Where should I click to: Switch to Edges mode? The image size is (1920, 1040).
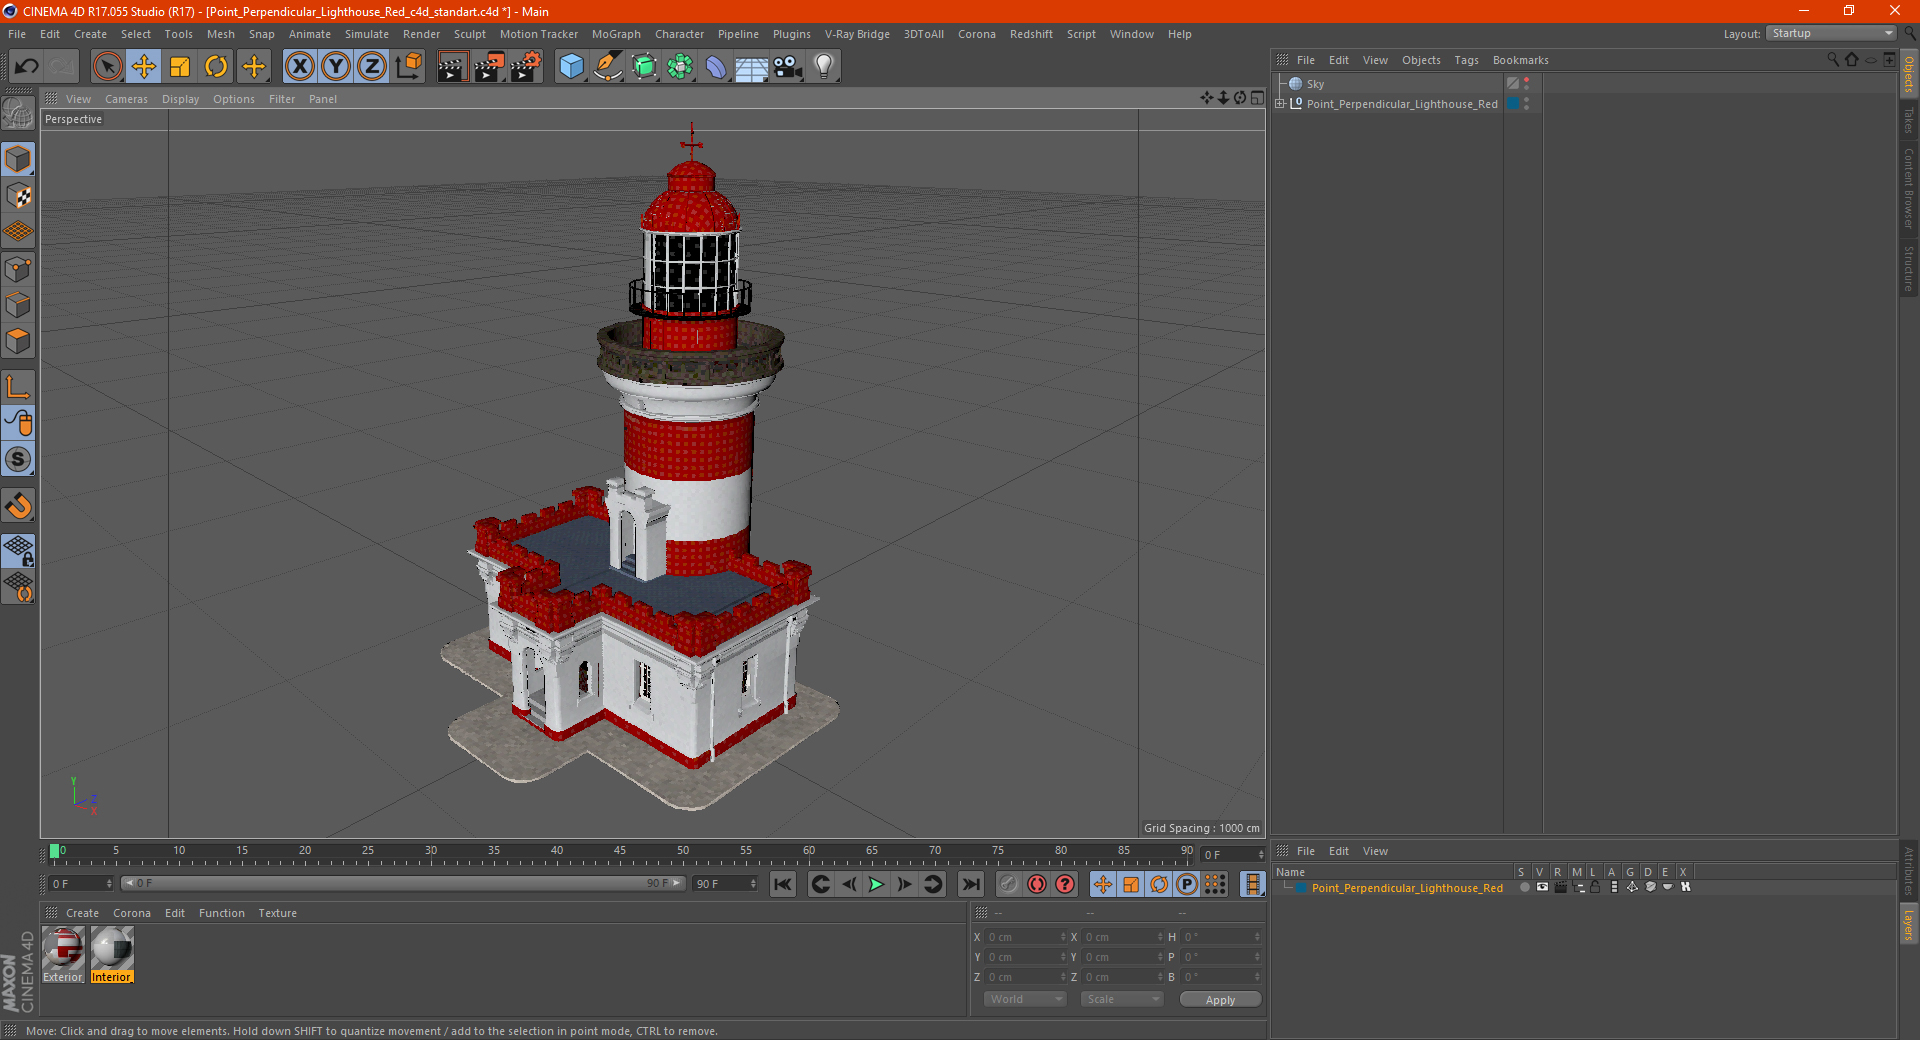click(x=19, y=304)
